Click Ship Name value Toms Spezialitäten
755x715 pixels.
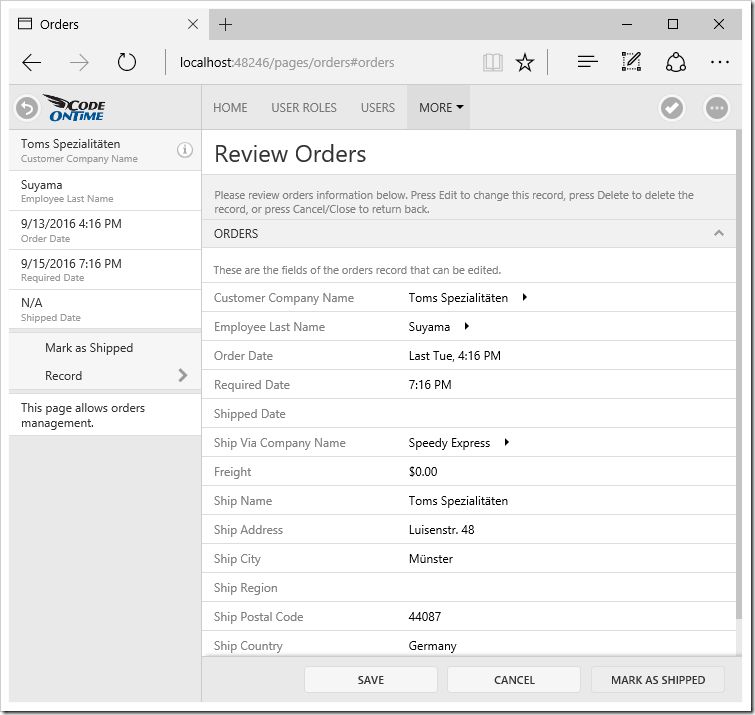(458, 501)
